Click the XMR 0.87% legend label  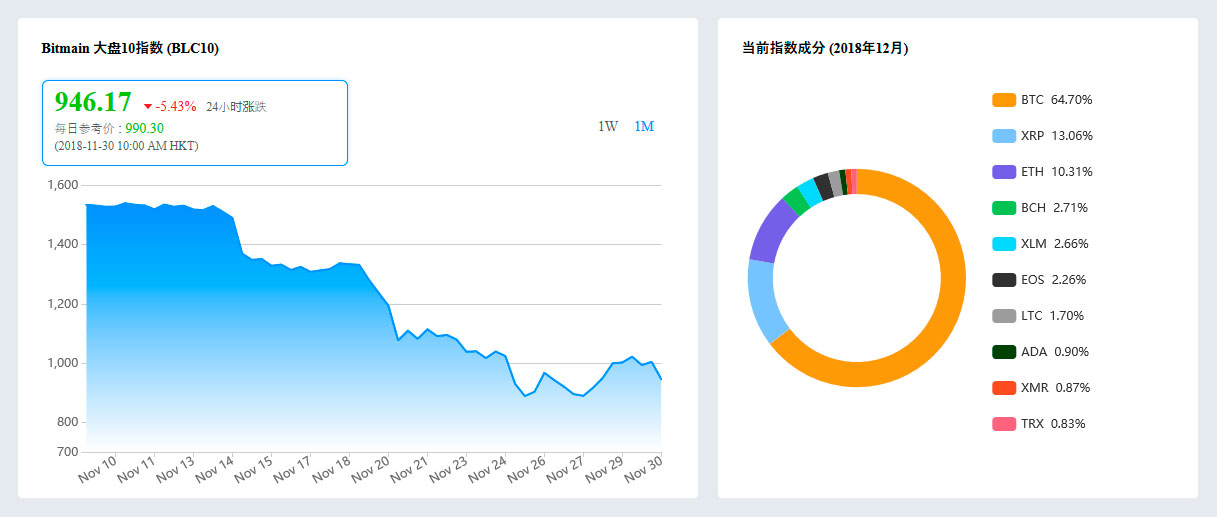tap(1055, 388)
